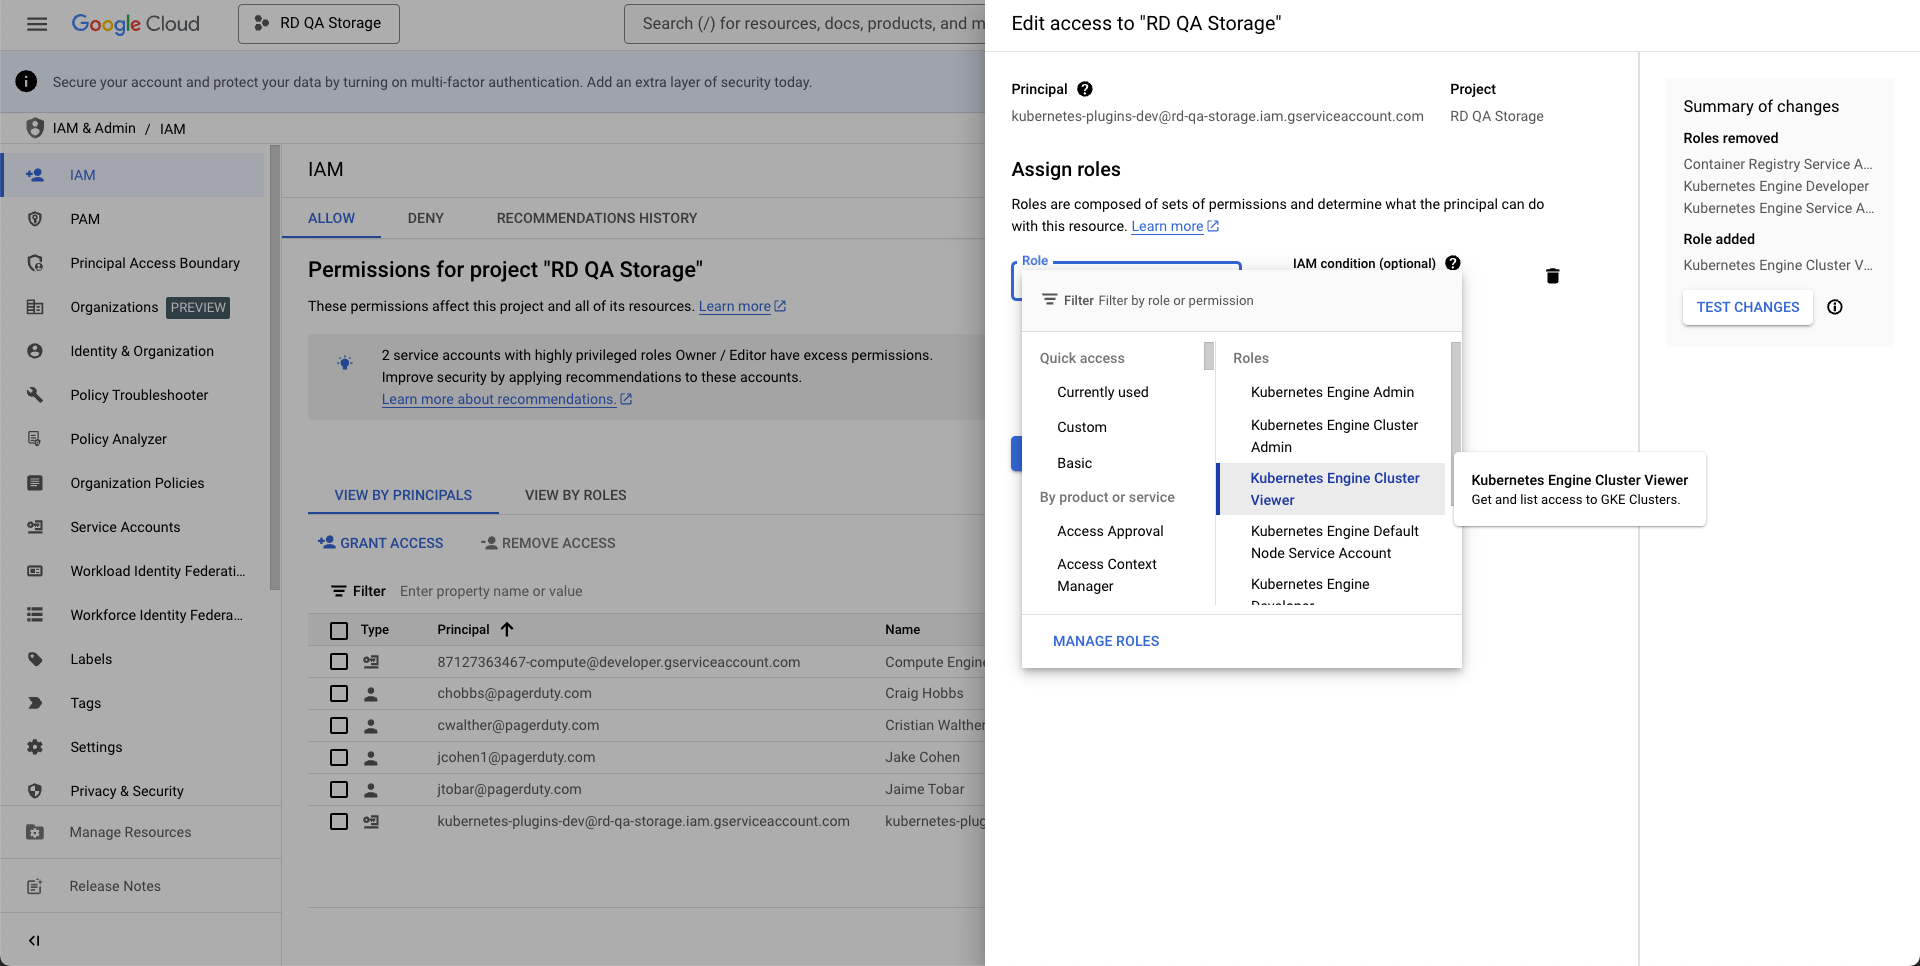
Task: Select Access Approval product category
Action: 1110,531
